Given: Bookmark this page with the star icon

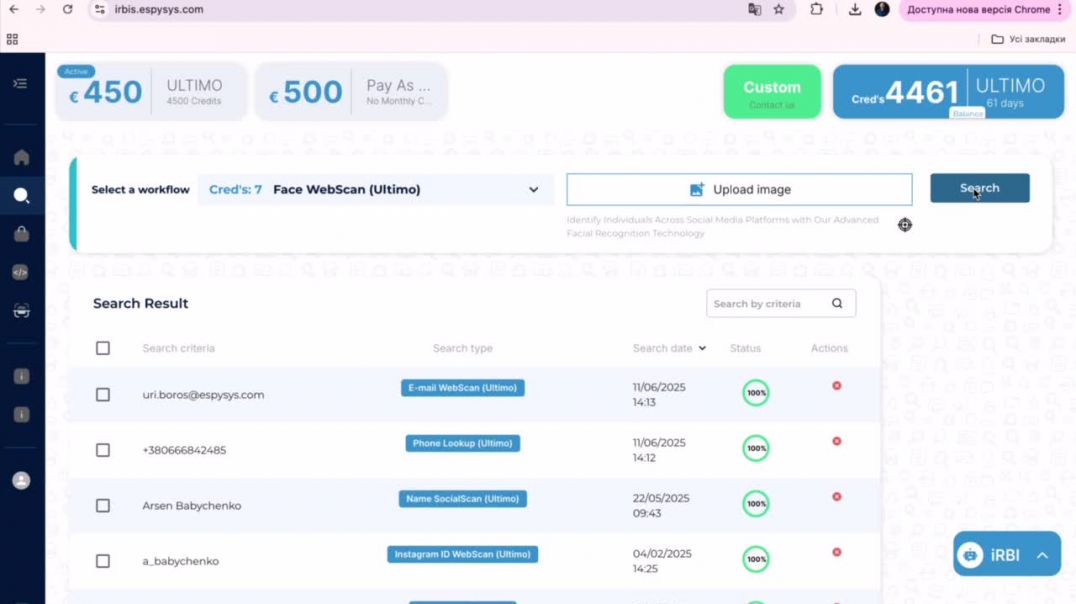Looking at the screenshot, I should tap(779, 10).
